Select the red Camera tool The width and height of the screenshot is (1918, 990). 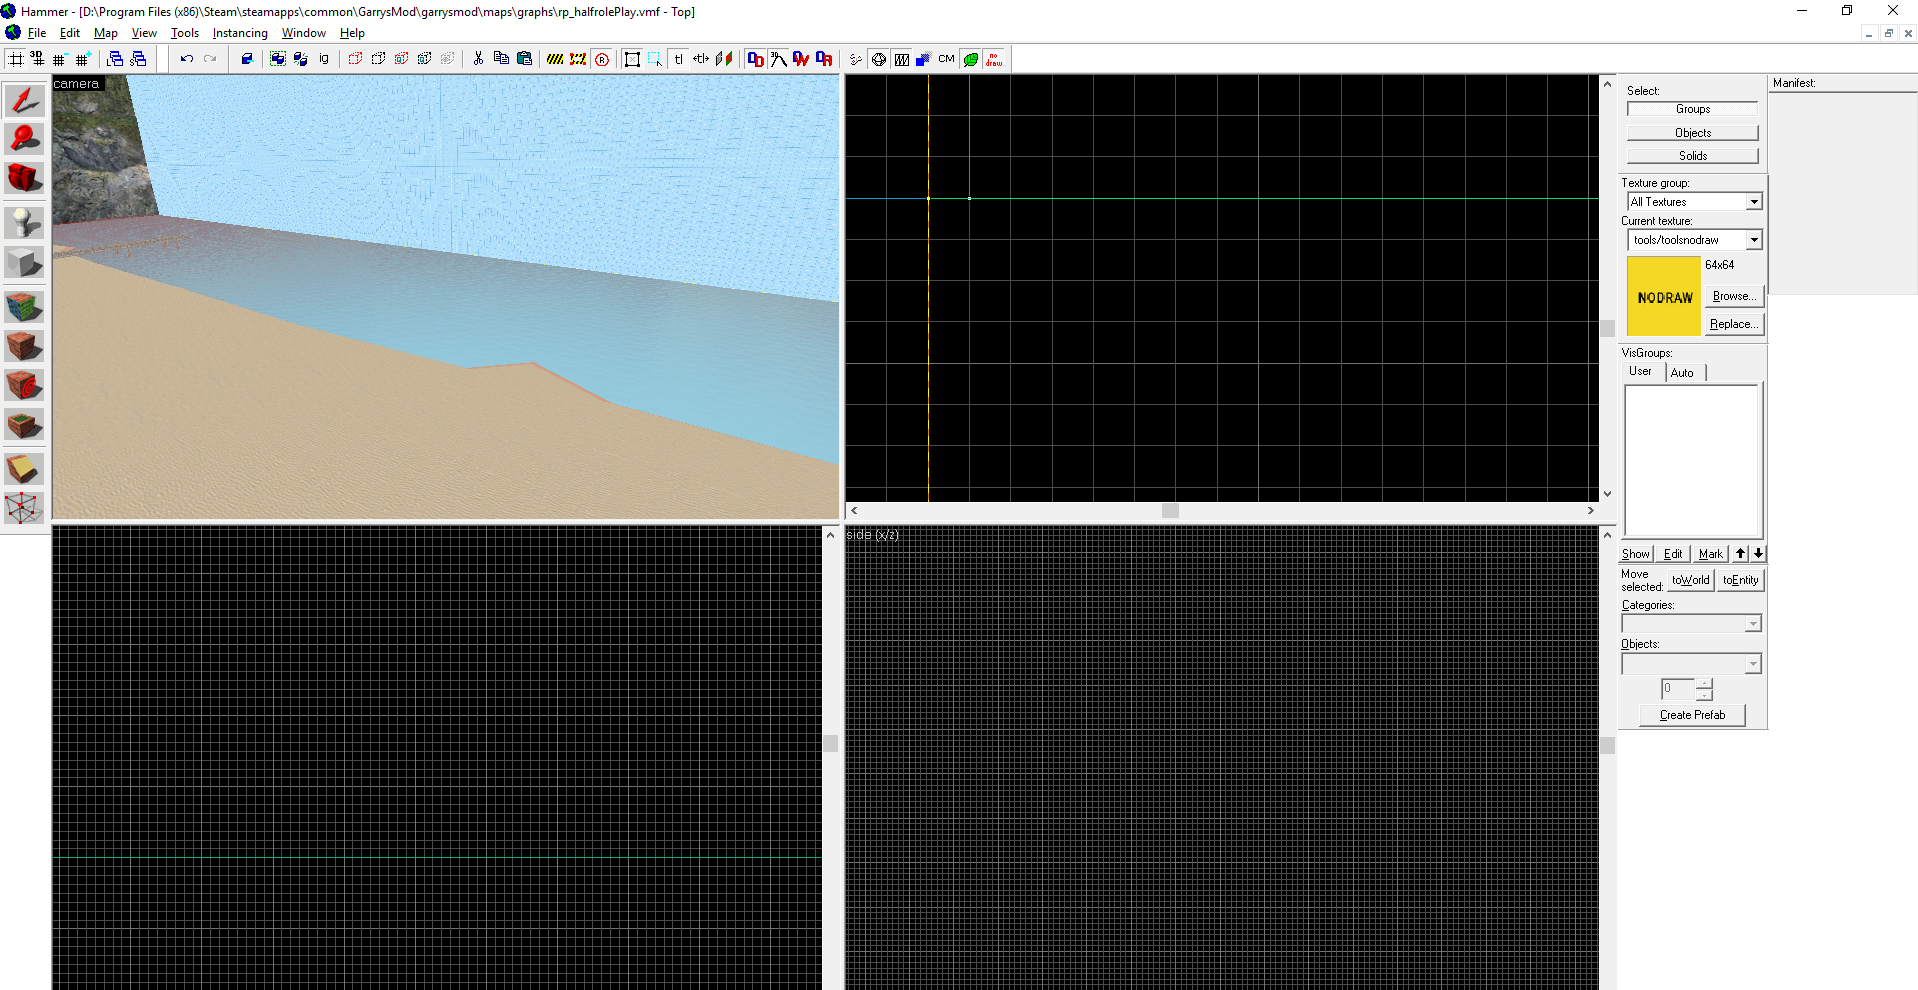[x=25, y=179]
